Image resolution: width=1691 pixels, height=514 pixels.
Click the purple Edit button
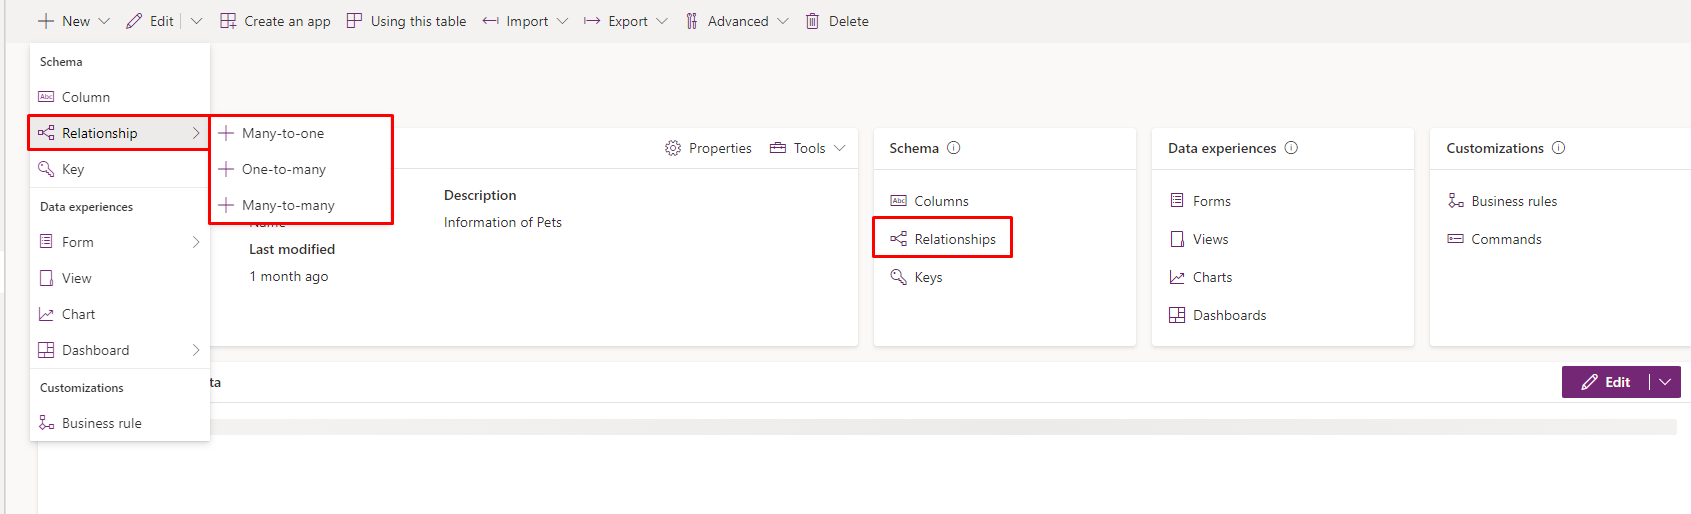pos(1606,382)
